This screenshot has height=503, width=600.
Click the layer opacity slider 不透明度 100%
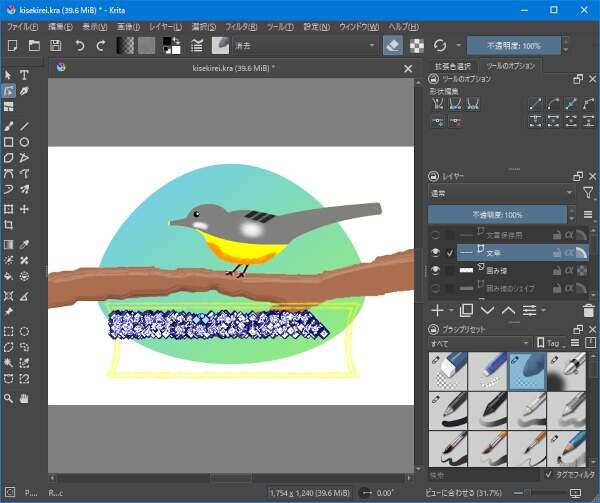497,215
